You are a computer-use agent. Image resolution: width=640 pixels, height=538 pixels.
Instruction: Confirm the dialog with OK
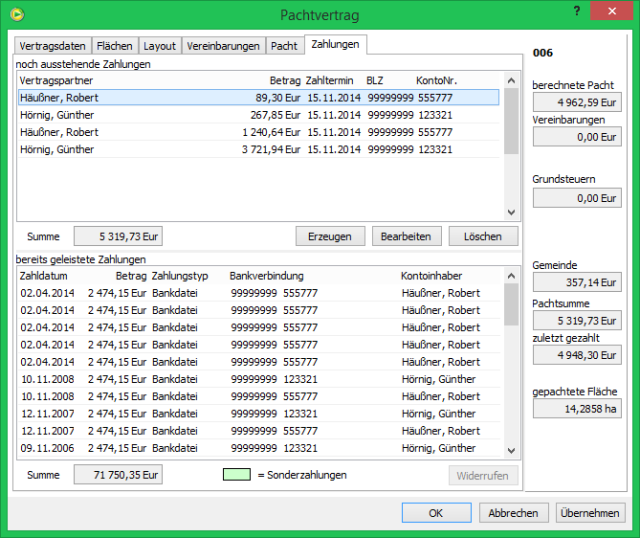click(435, 513)
